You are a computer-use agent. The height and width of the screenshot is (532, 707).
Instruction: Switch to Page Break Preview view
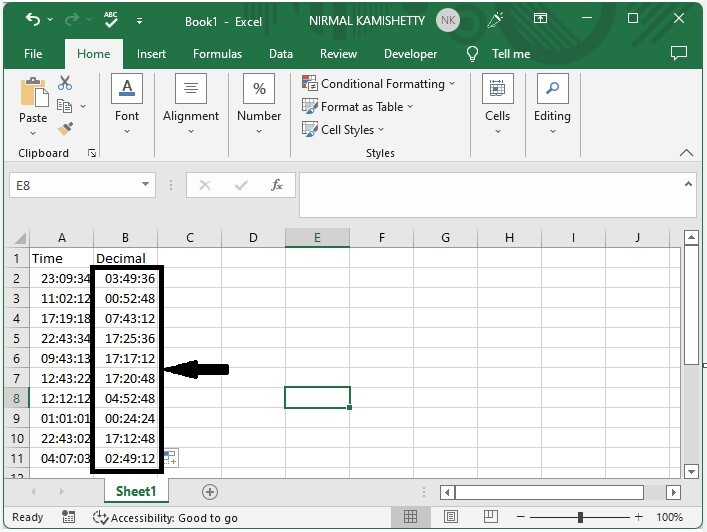point(490,517)
